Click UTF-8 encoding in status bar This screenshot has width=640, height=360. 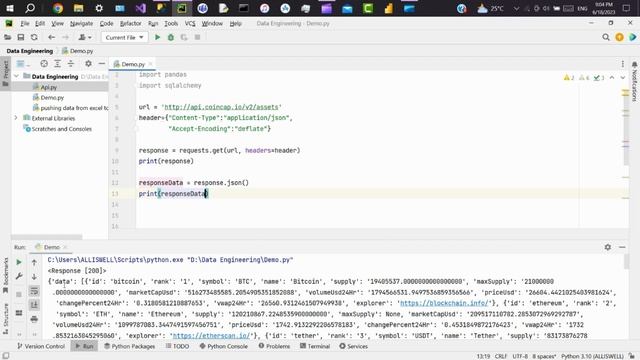520,356
